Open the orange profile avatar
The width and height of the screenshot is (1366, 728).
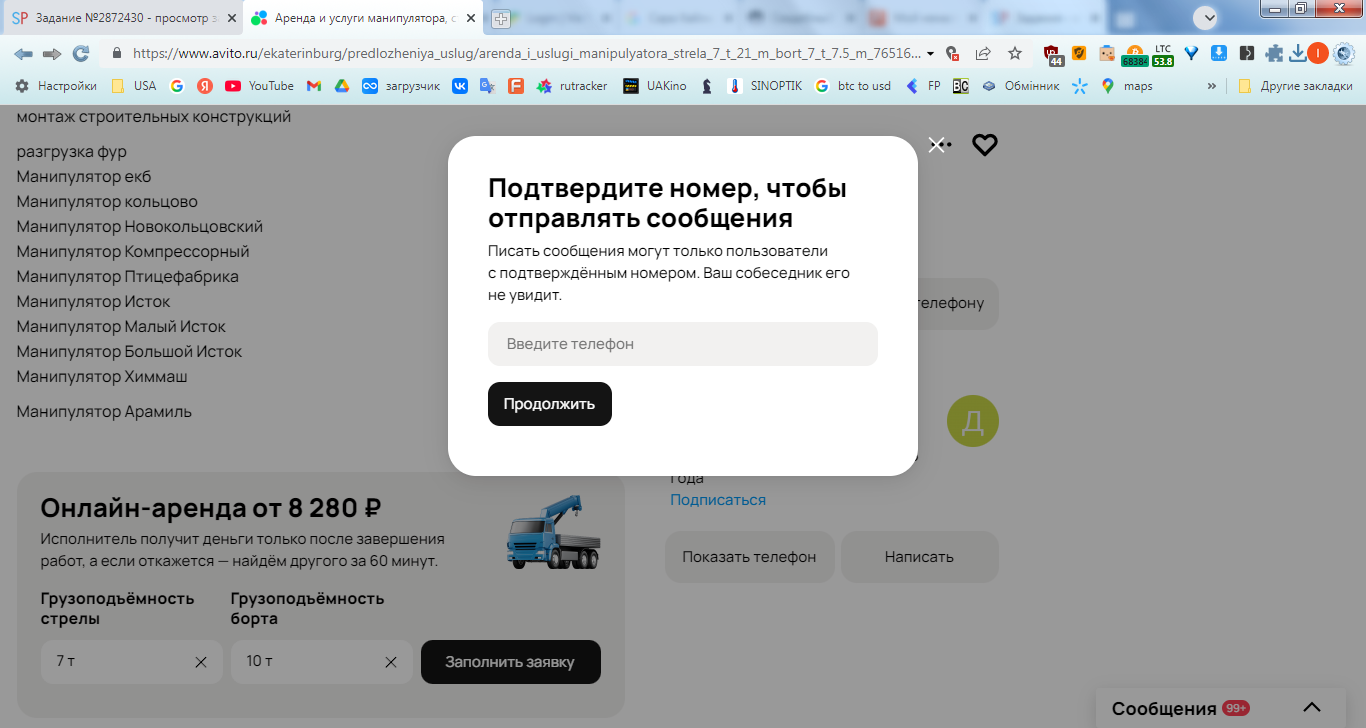click(1318, 53)
